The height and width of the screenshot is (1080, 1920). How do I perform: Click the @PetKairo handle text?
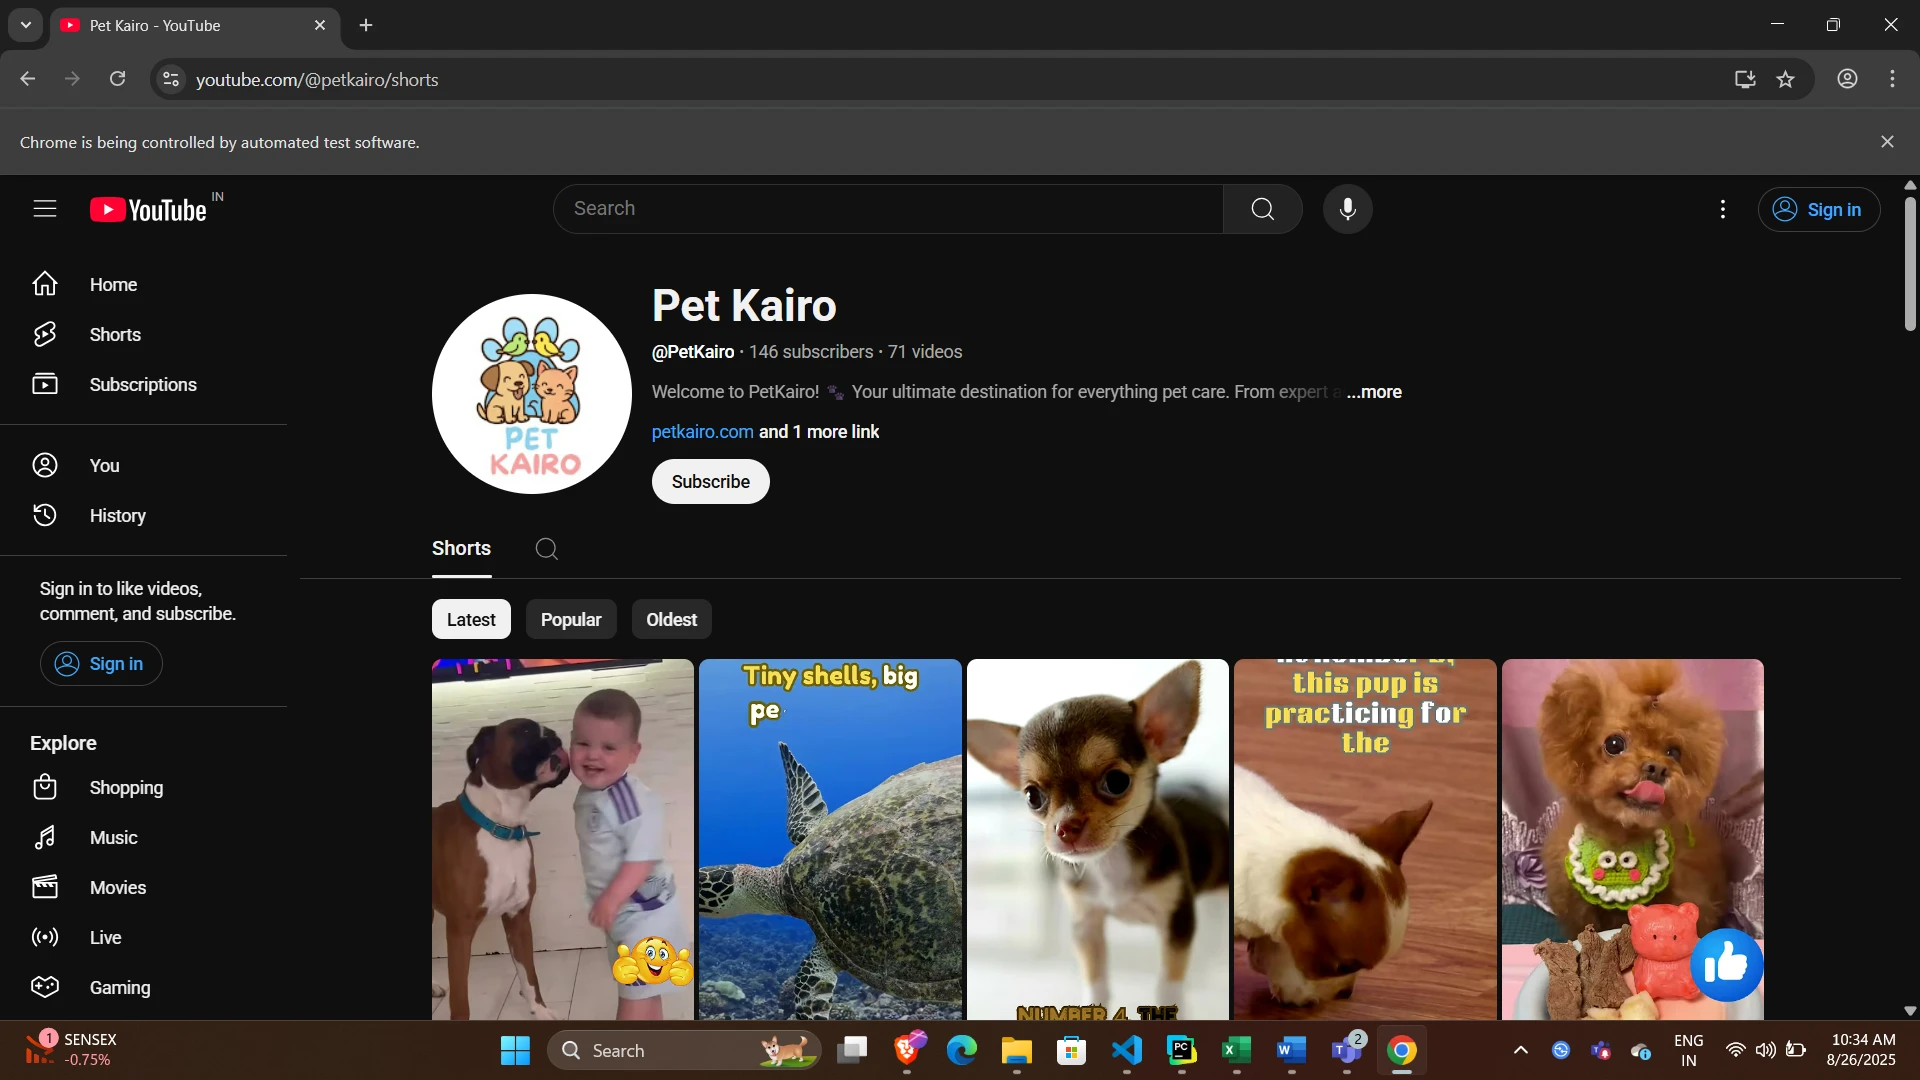(693, 352)
